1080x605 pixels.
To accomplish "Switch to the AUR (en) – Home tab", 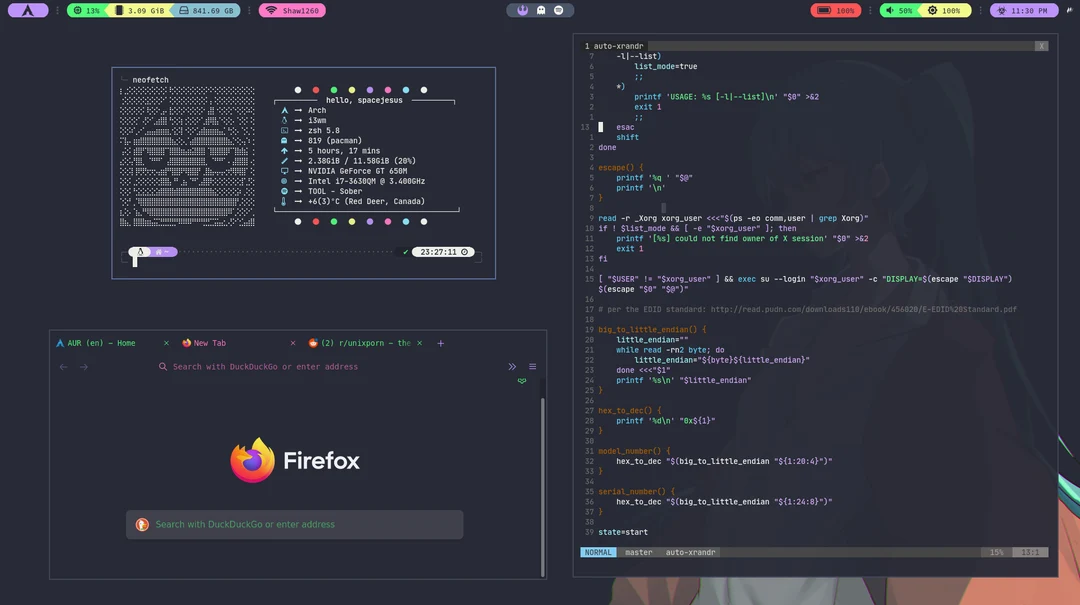I will [100, 343].
